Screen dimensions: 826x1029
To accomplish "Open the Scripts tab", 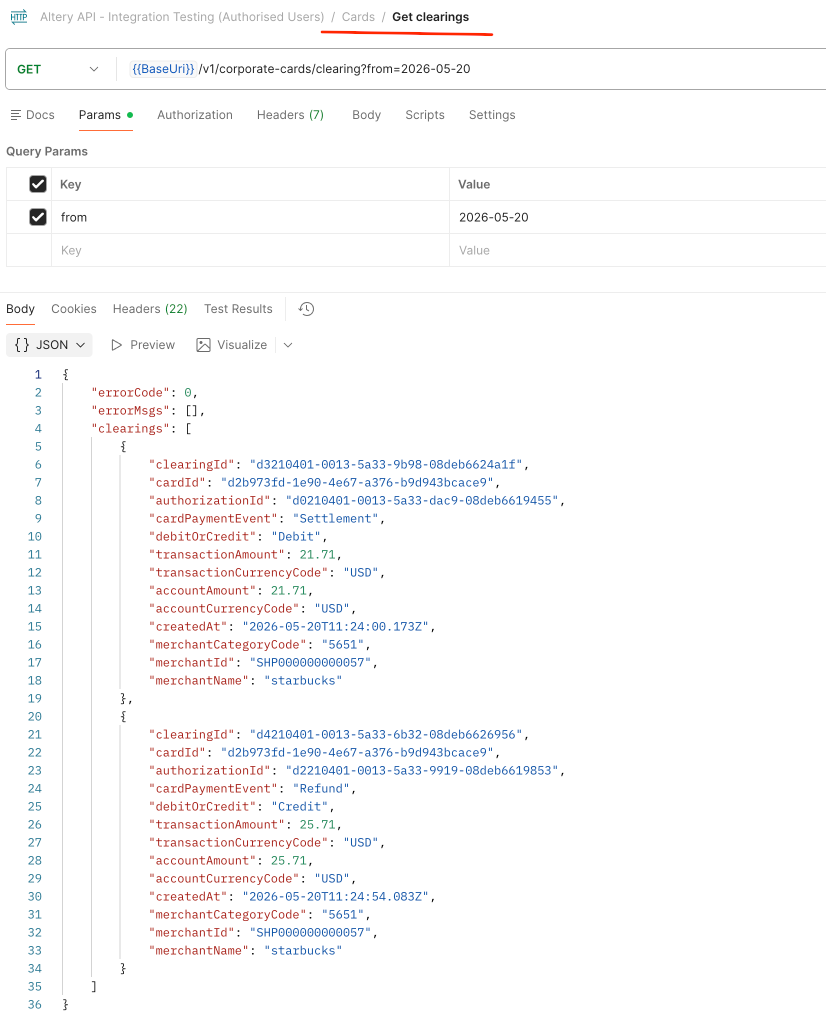I will point(424,115).
